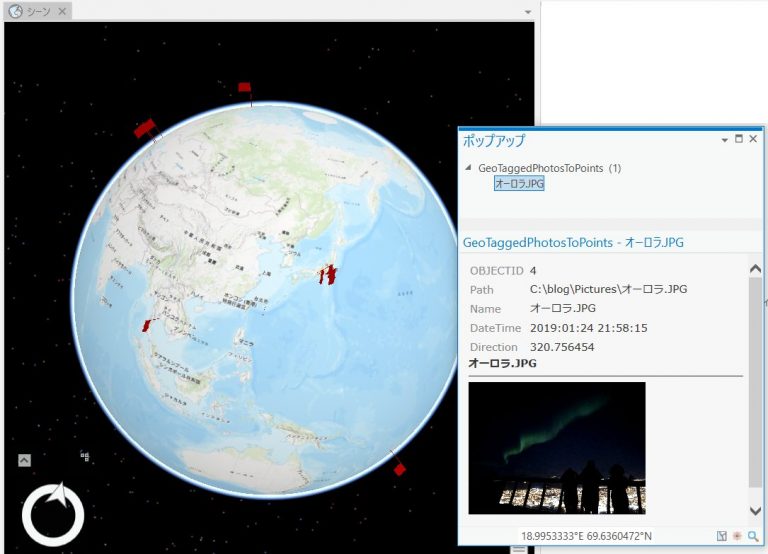Click DateTime value 2019:01:24 21:58:15

pos(588,328)
